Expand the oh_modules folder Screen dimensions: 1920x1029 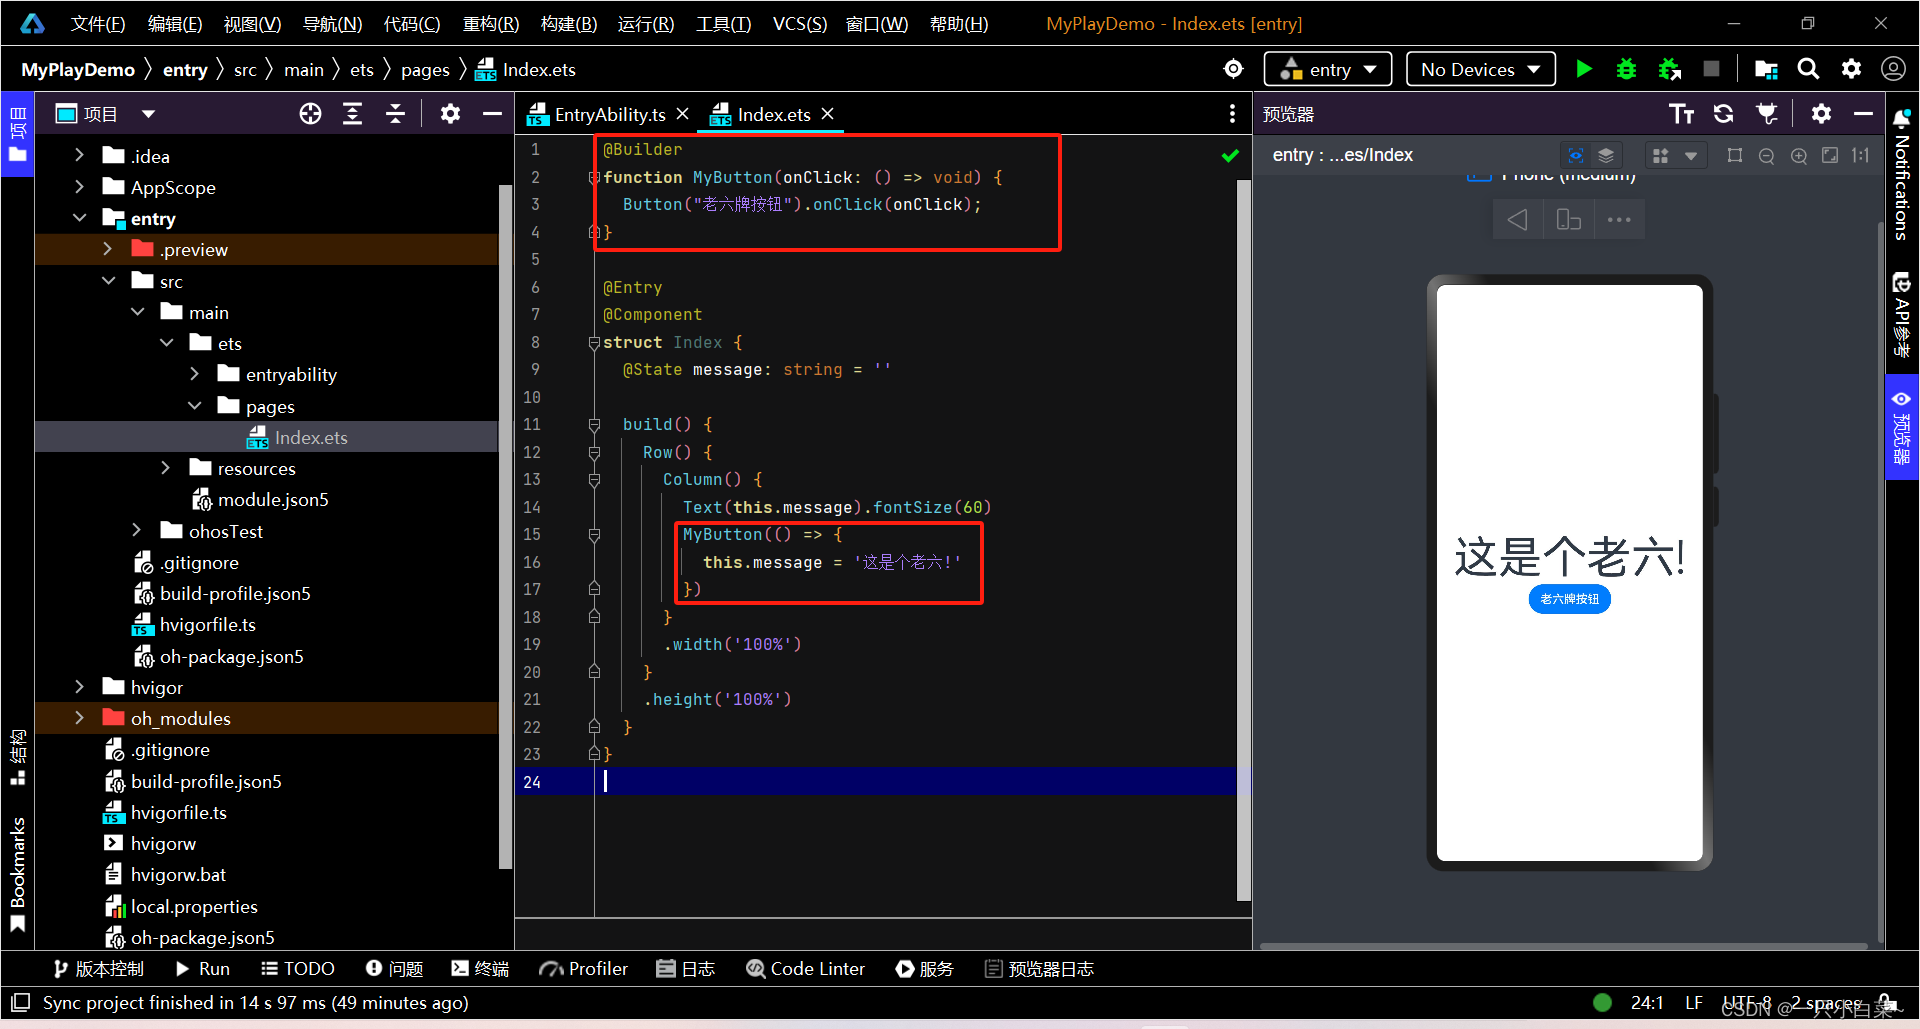tap(79, 718)
